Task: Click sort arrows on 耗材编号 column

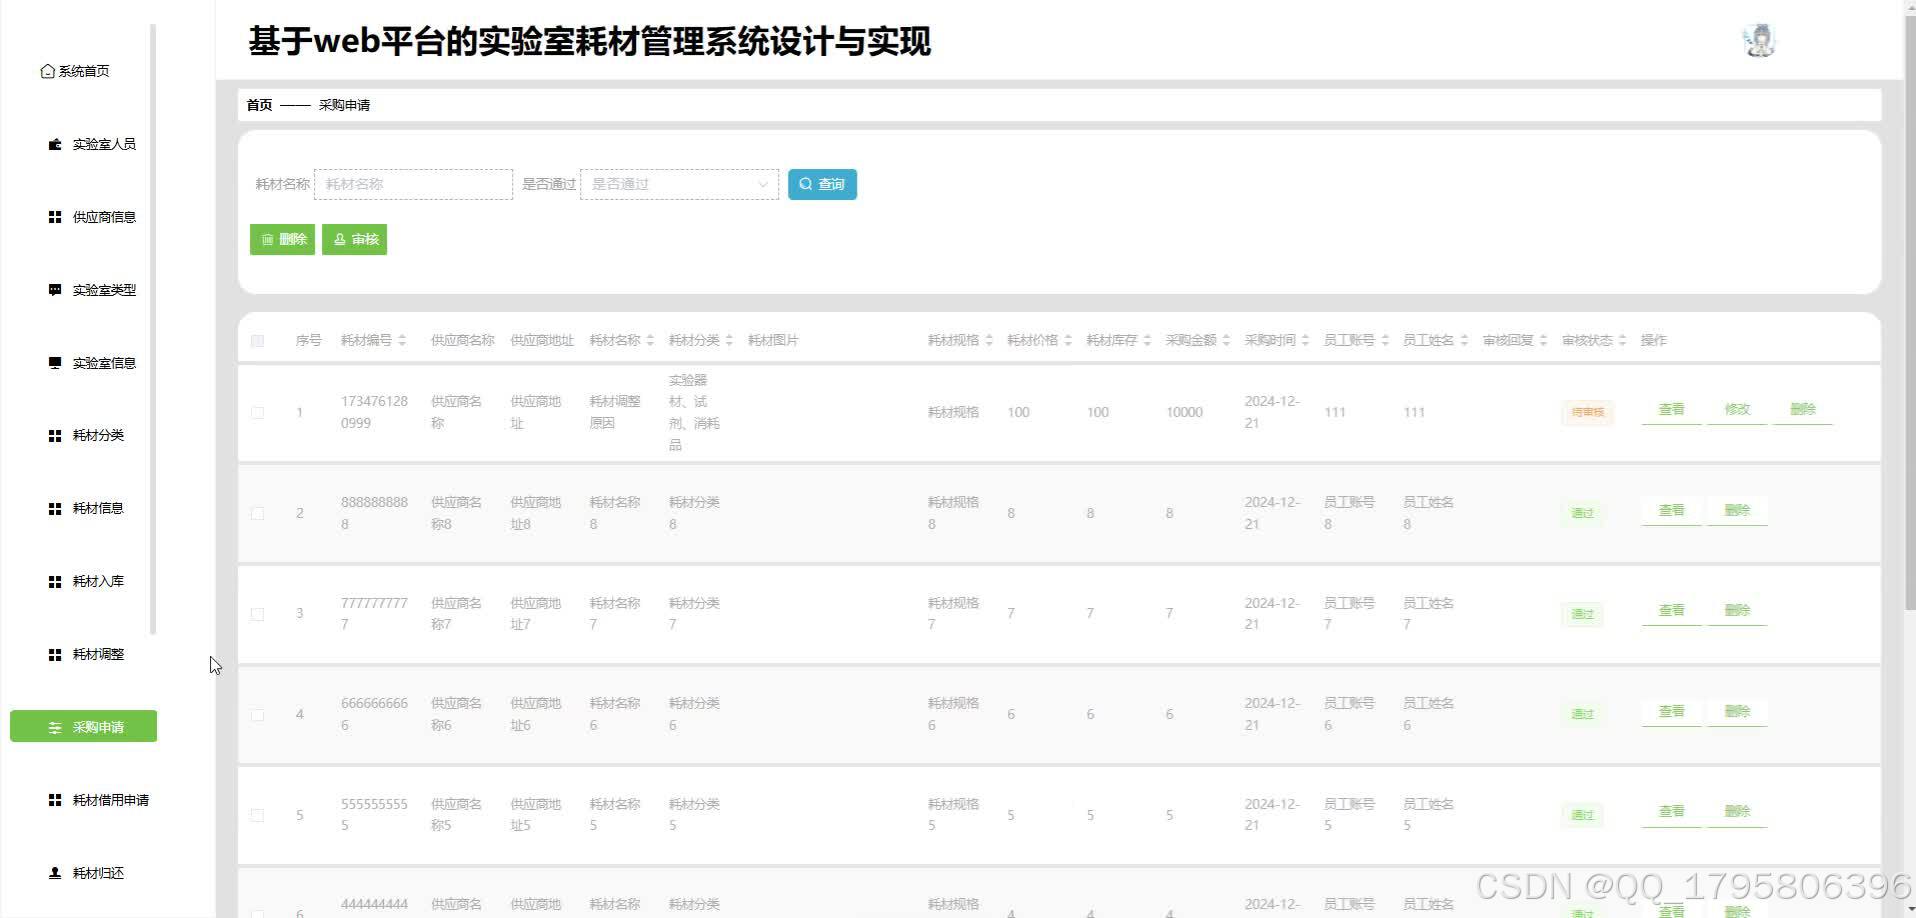Action: [402, 341]
